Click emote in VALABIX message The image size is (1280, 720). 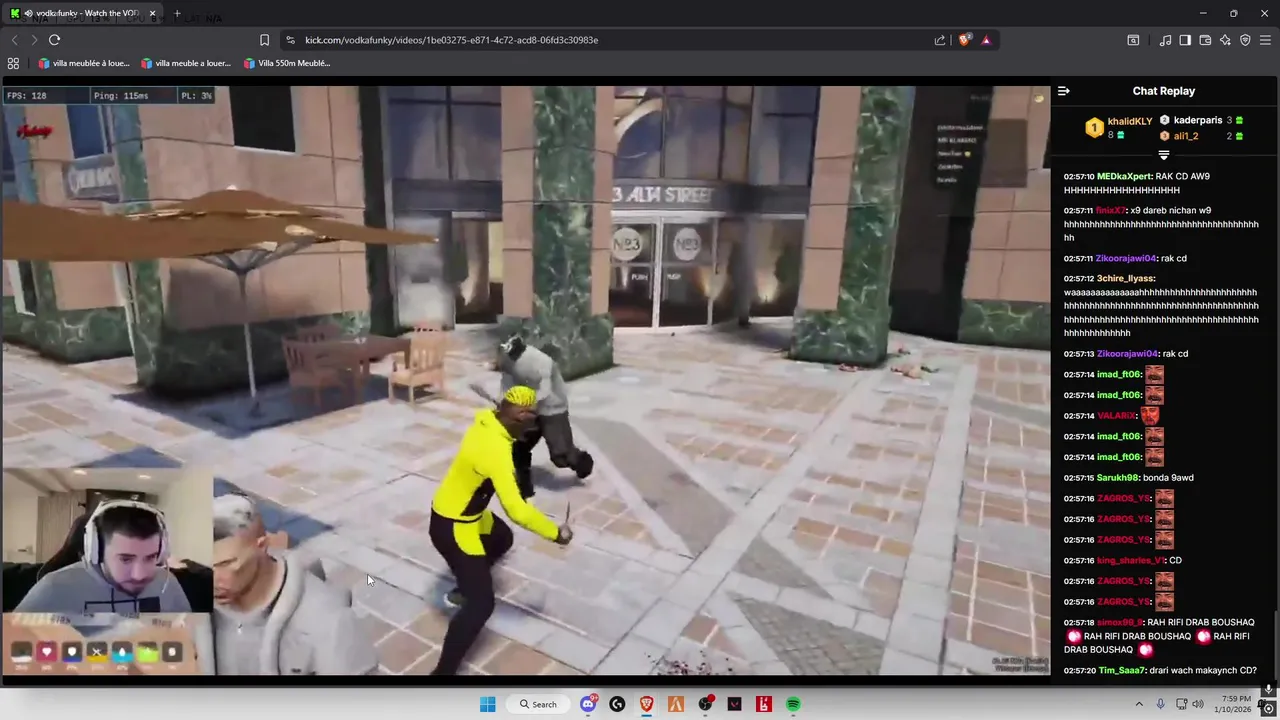point(1150,415)
